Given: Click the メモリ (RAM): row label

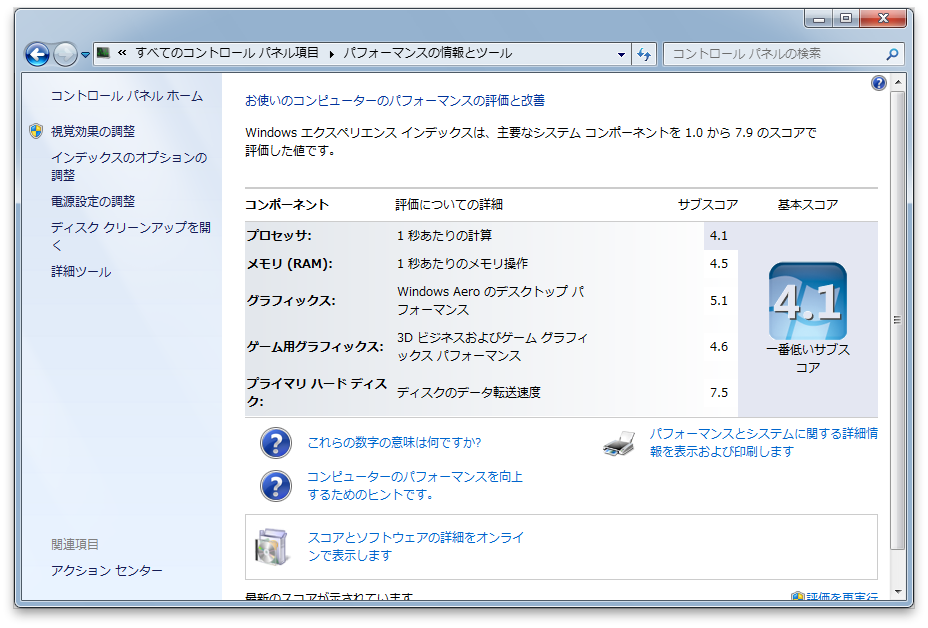Looking at the screenshot, I should click(289, 264).
